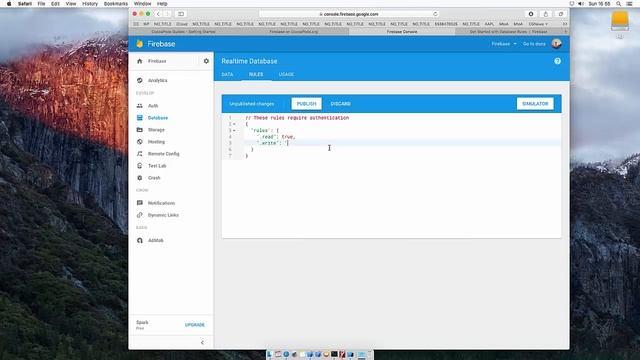Click the Database sidebar icon
The width and height of the screenshot is (640, 360).
click(x=140, y=118)
